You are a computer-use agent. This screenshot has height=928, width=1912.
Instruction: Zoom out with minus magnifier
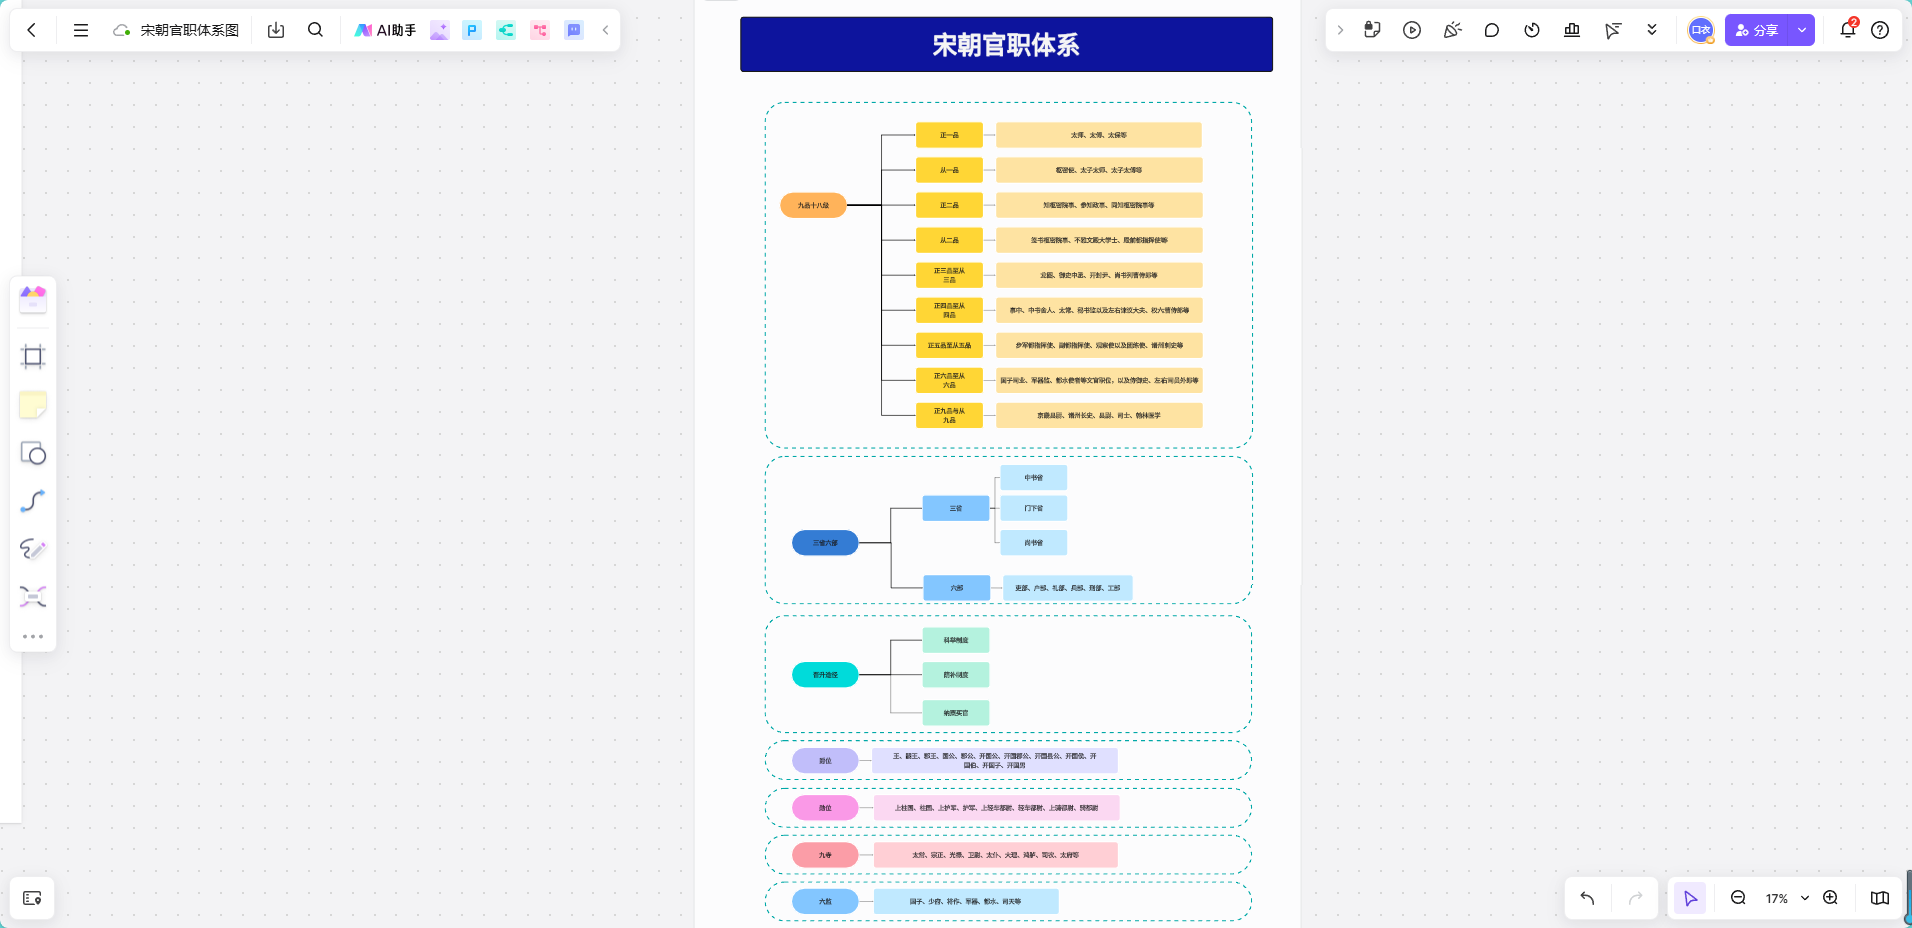[x=1738, y=898]
